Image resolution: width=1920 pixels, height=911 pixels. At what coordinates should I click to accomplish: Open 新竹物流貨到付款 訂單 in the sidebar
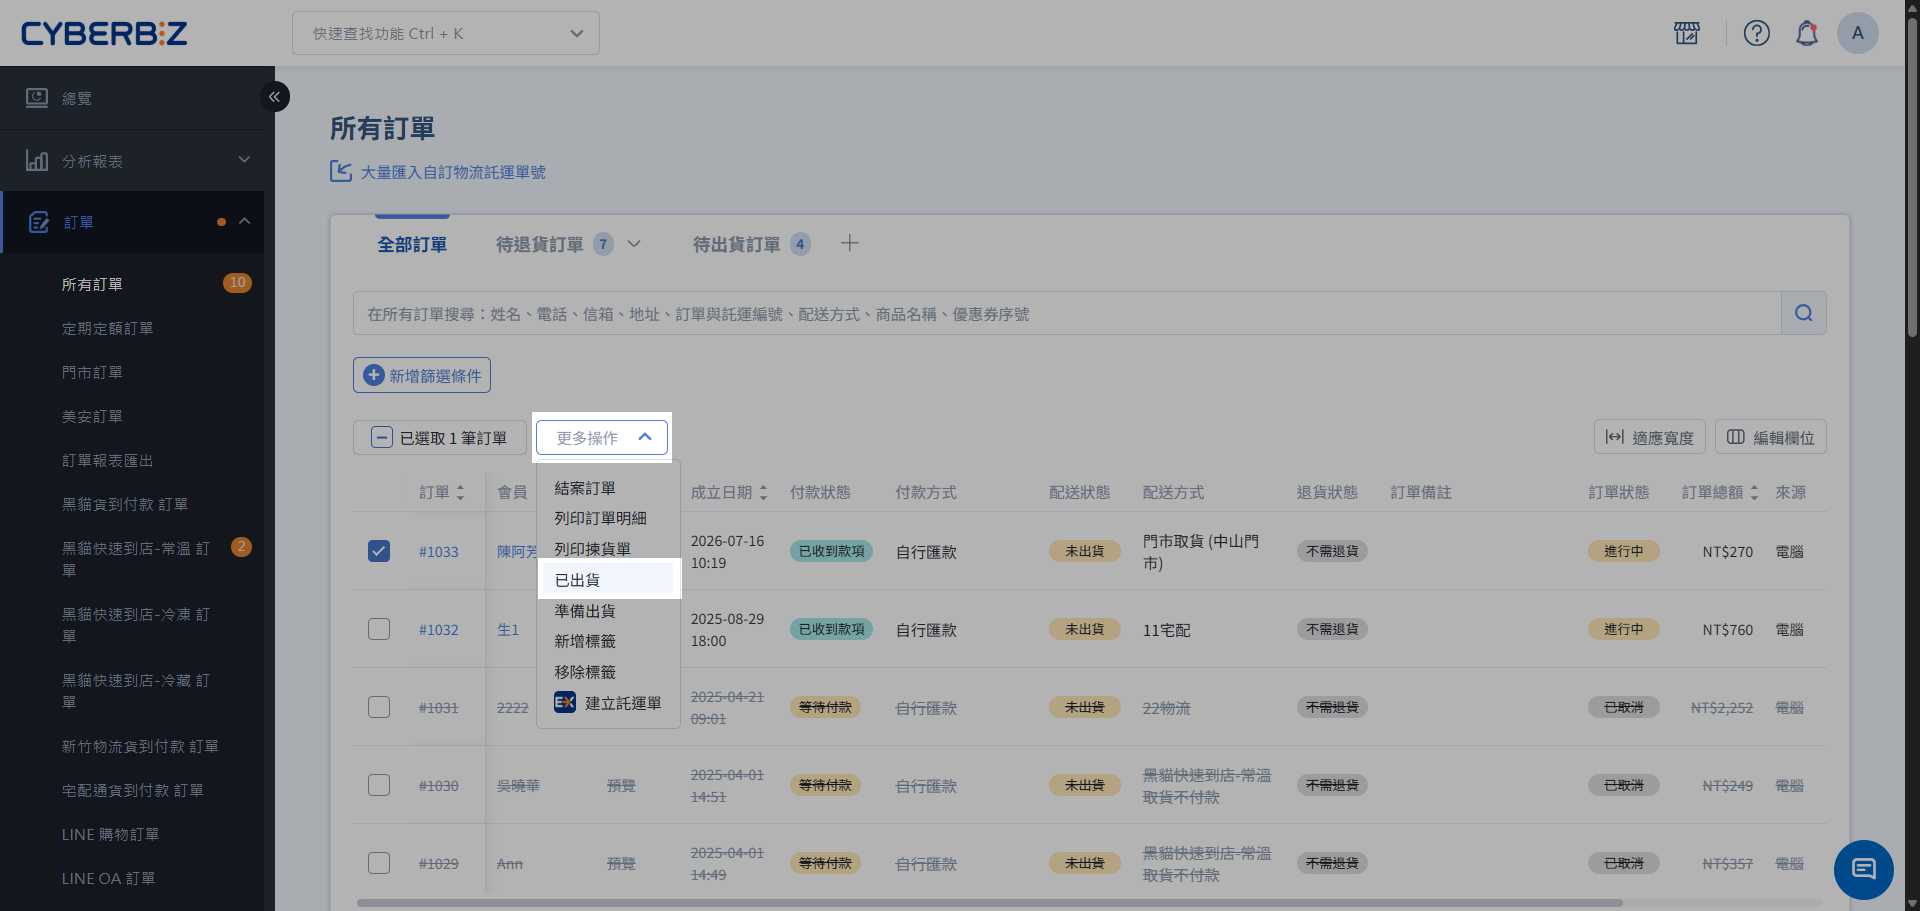tap(140, 746)
